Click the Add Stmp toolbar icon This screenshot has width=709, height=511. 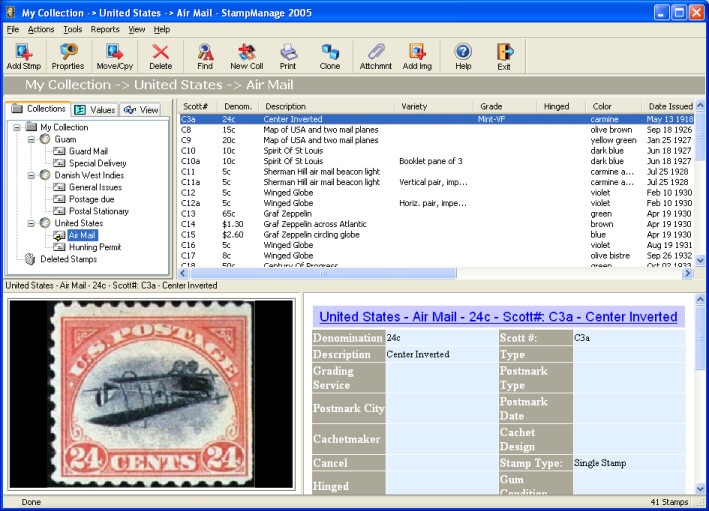[24, 57]
